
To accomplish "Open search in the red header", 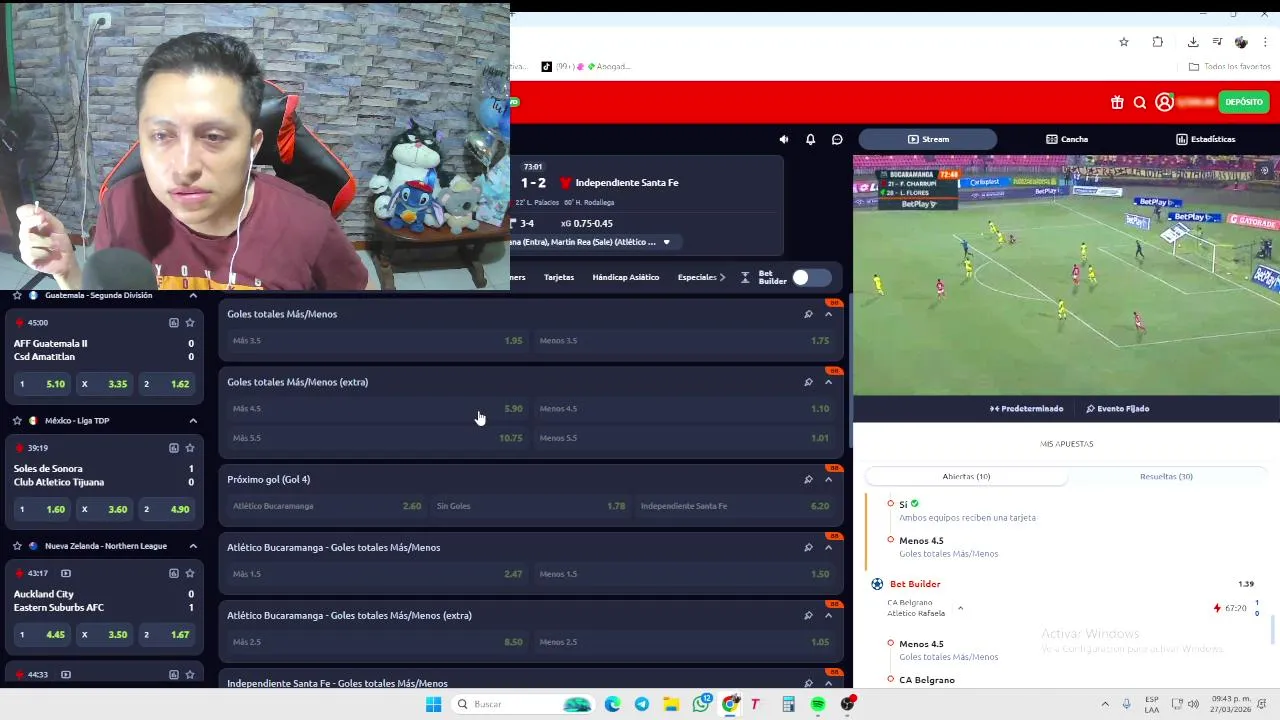I will tap(1140, 102).
